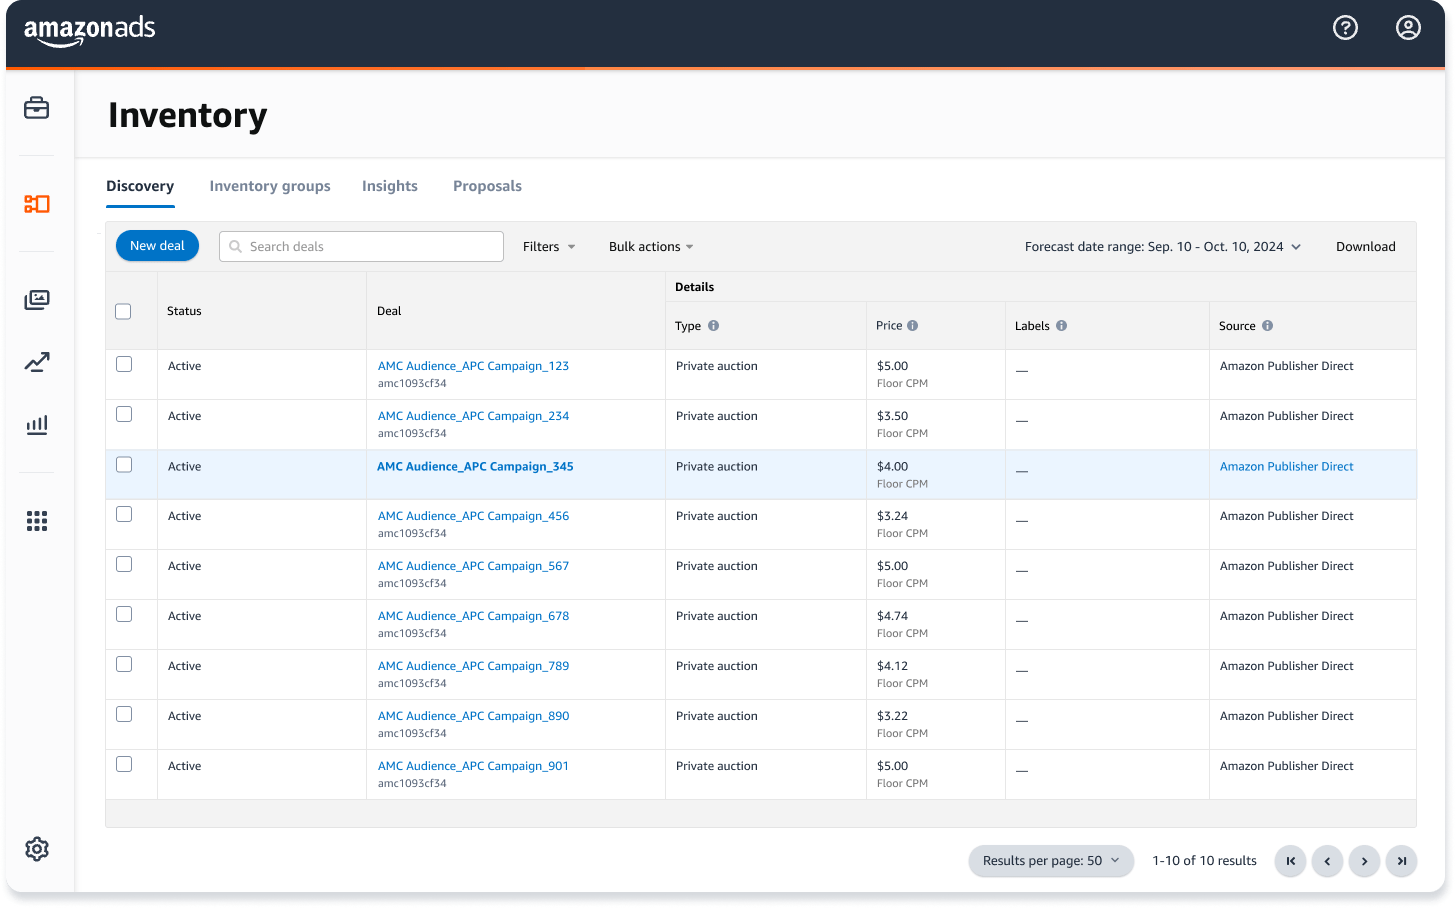Open the AMC Audience_APC Campaign_890 link

(473, 716)
